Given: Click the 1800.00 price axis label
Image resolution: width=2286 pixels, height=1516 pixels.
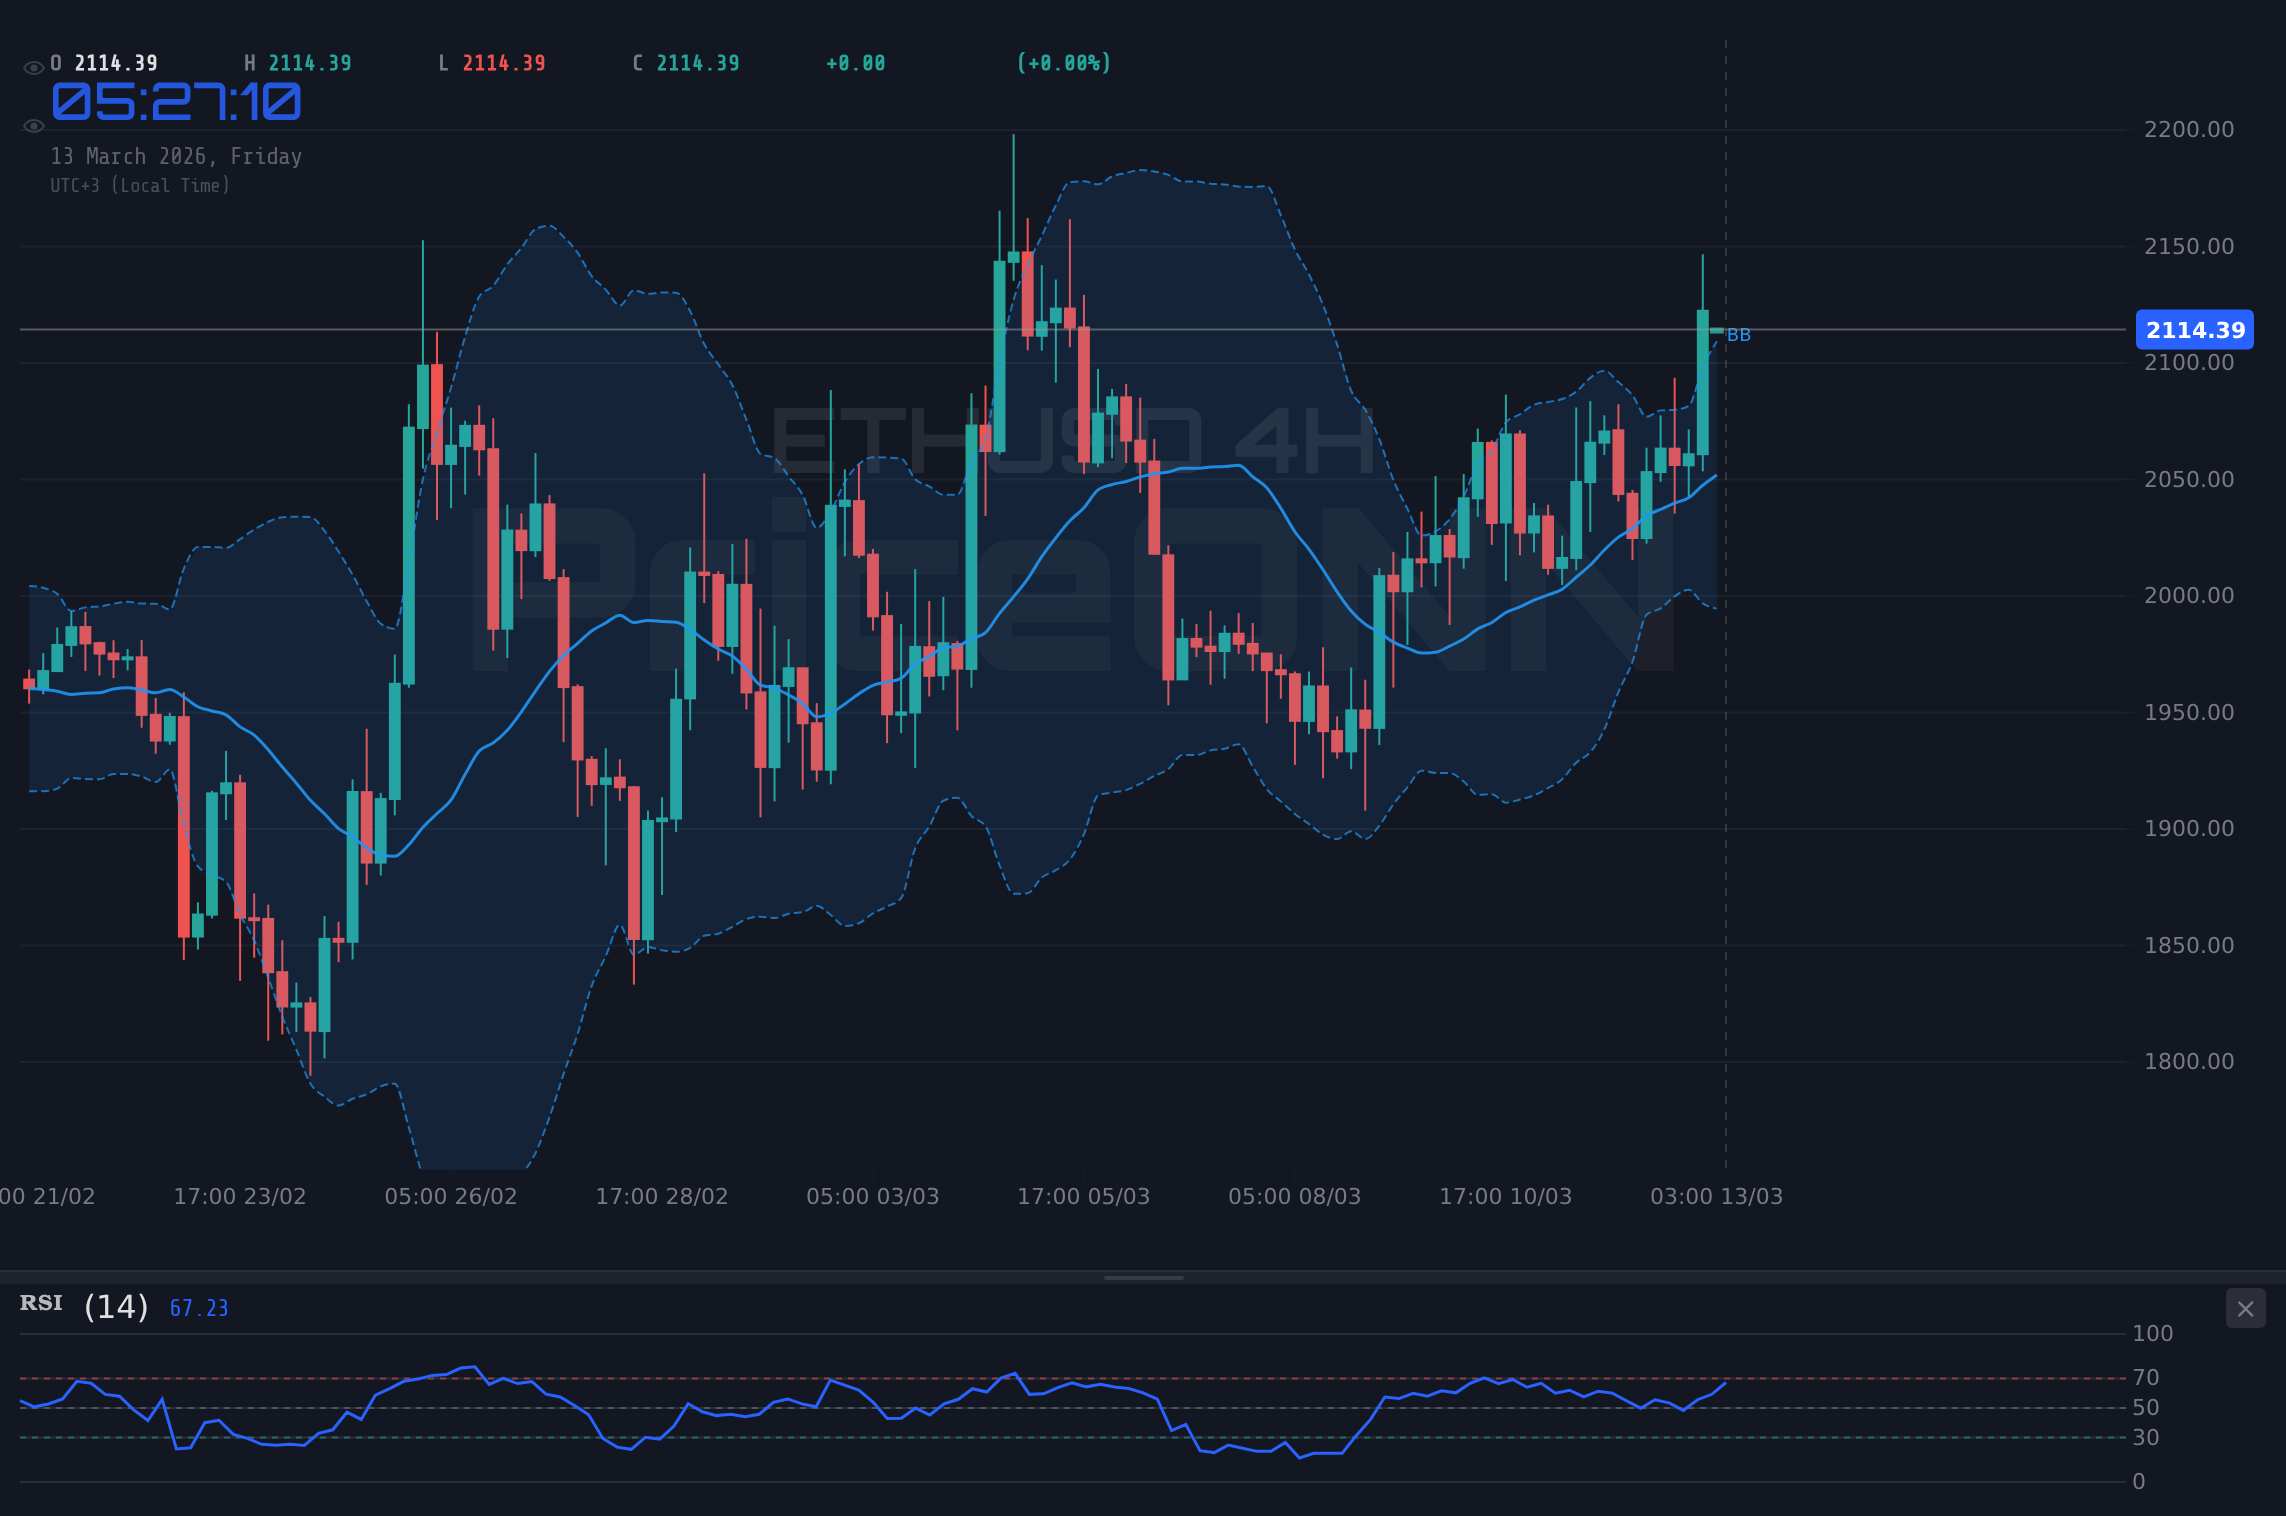Looking at the screenshot, I should (x=2188, y=1061).
